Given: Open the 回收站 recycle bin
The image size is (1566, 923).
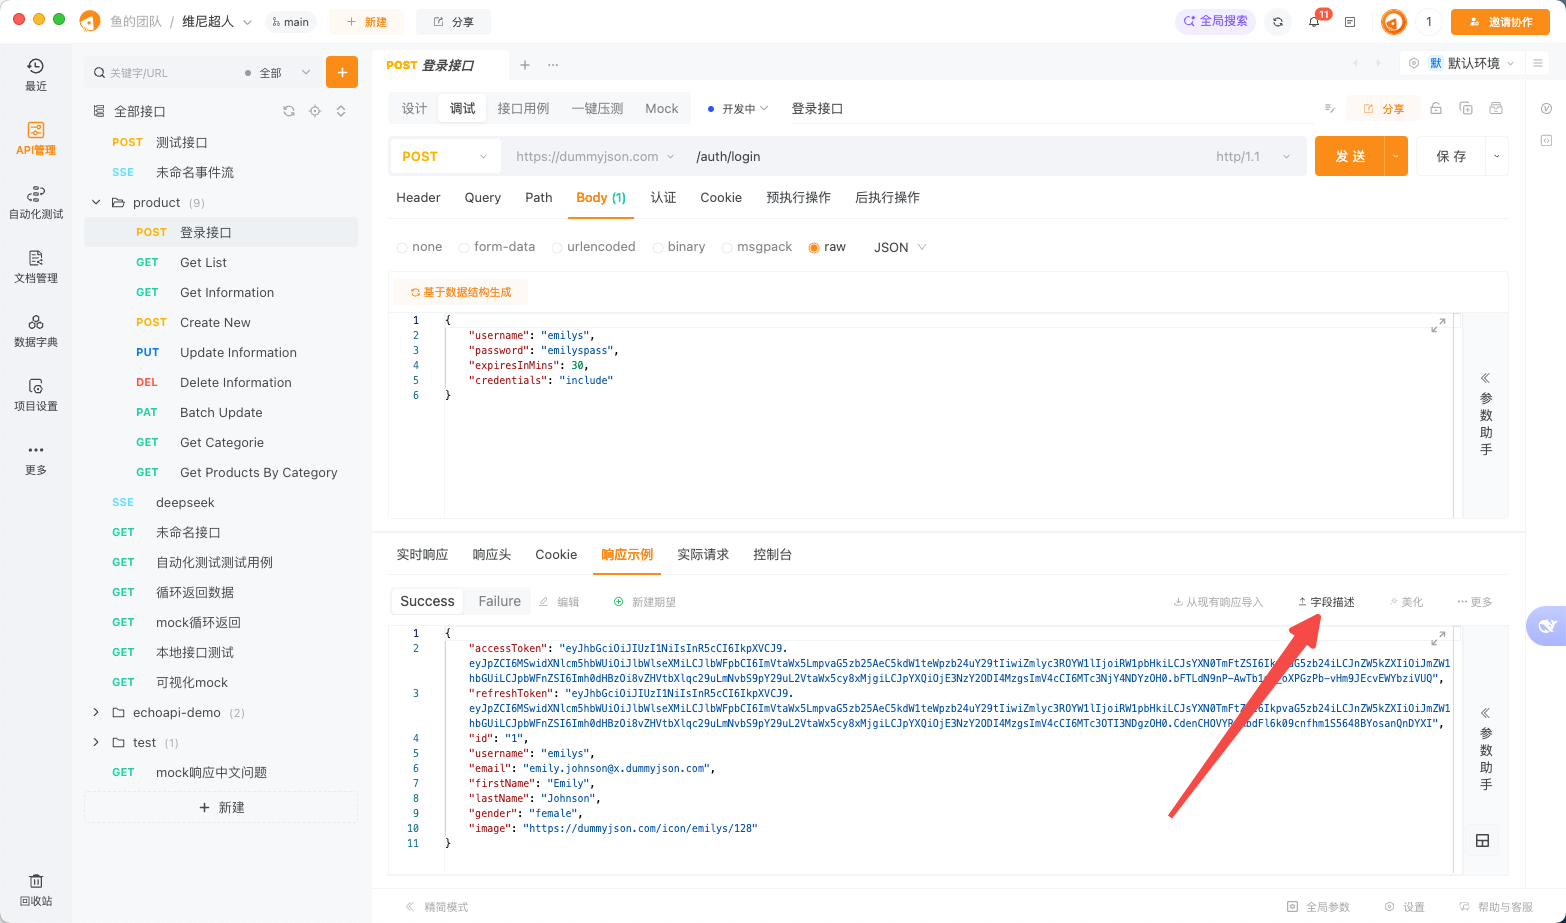Looking at the screenshot, I should pos(36,889).
